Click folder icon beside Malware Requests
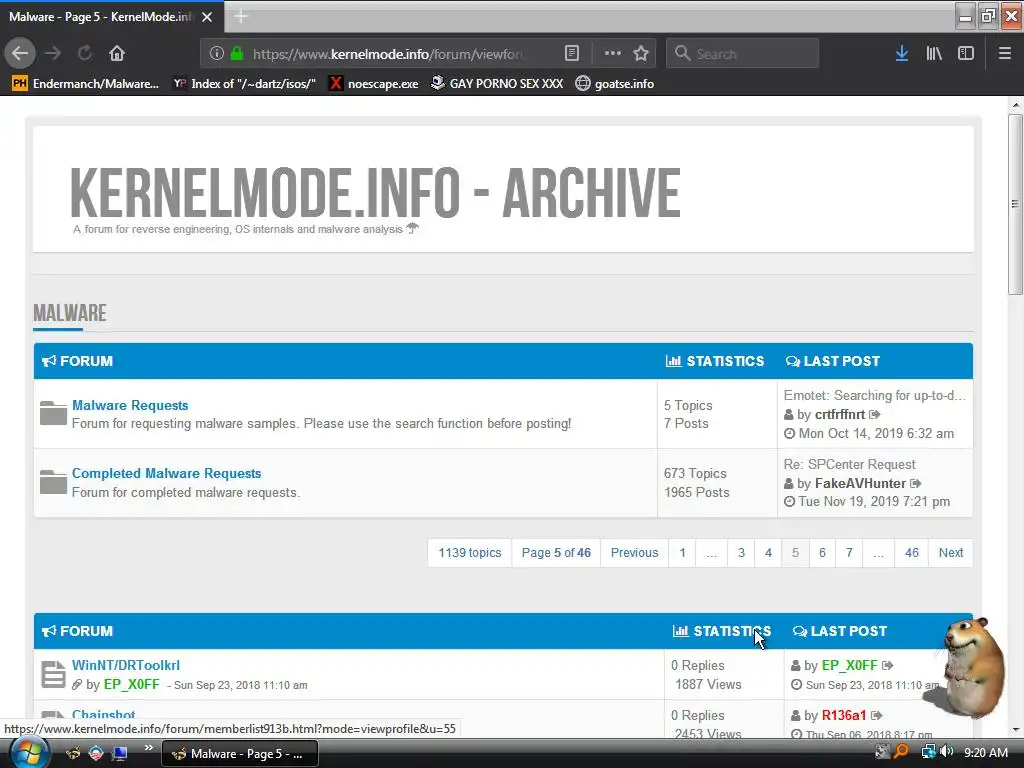Image resolution: width=1024 pixels, height=768 pixels. 53,413
